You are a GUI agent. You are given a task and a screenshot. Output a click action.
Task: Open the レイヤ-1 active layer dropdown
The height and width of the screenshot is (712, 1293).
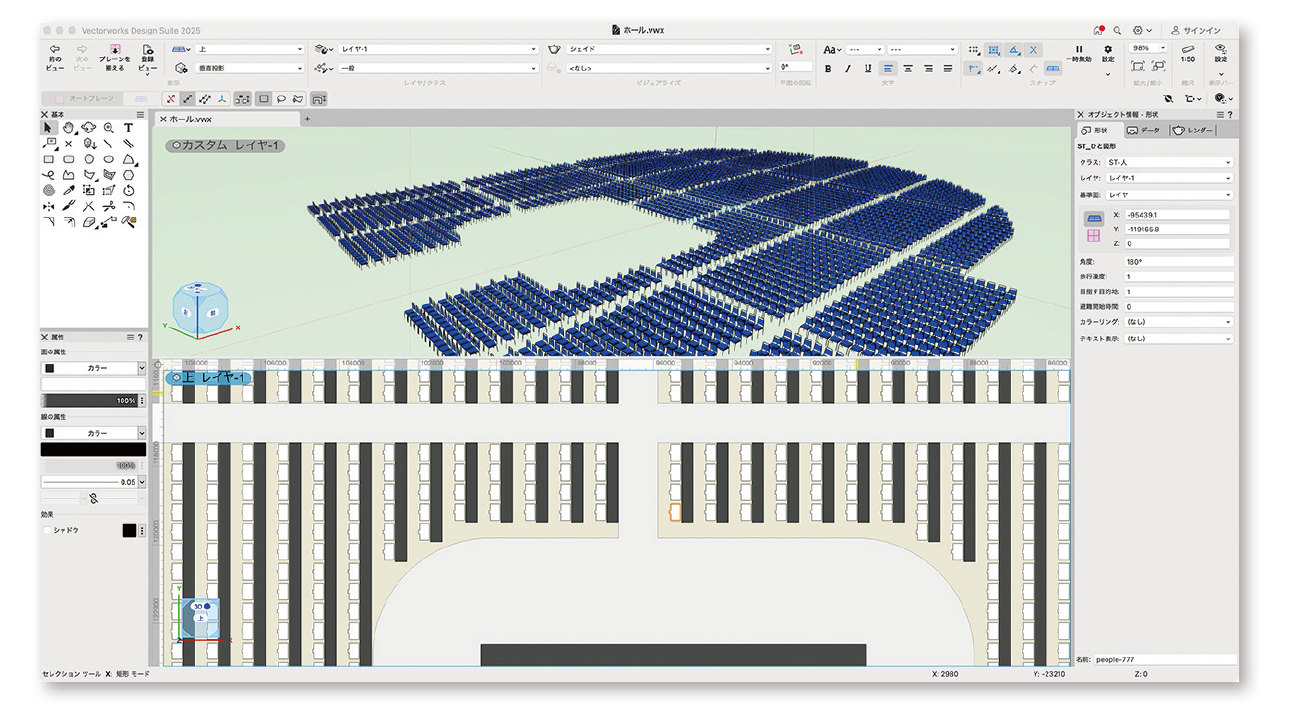click(438, 49)
